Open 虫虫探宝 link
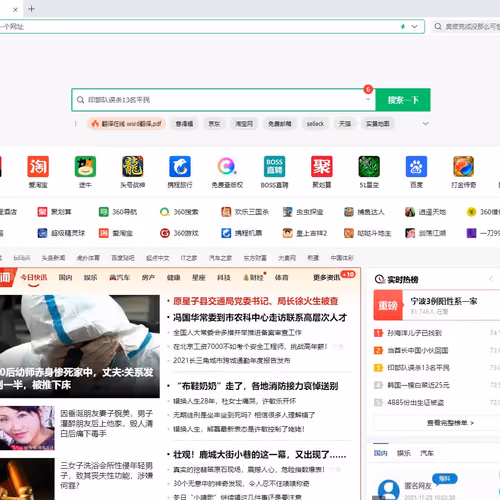 (x=303, y=212)
